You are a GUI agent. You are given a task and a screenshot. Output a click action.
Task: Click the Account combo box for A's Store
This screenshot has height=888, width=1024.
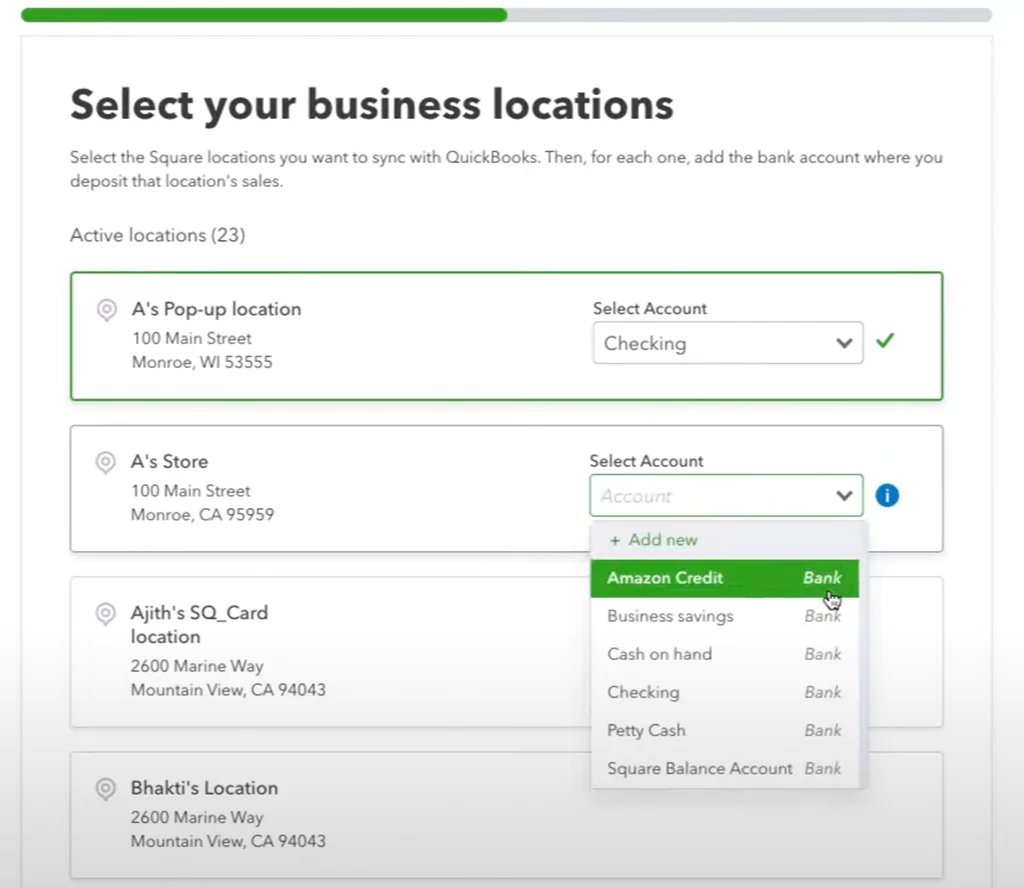(x=726, y=496)
